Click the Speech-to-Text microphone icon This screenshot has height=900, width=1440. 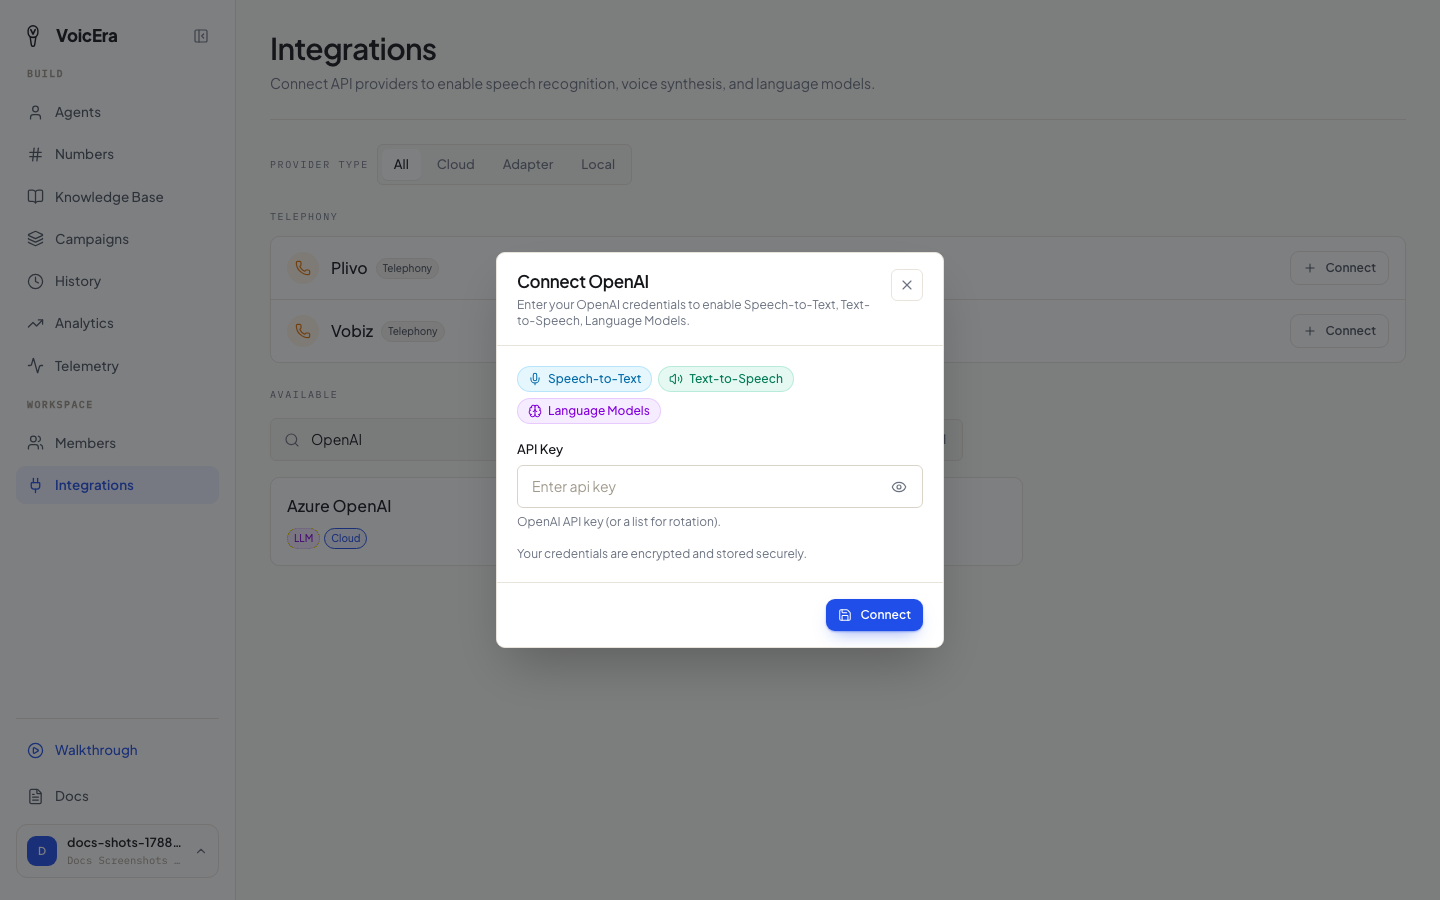coord(535,379)
